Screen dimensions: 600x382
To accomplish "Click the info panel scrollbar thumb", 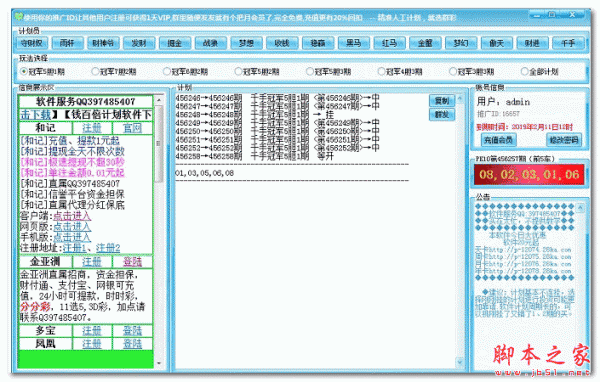I will (x=159, y=143).
